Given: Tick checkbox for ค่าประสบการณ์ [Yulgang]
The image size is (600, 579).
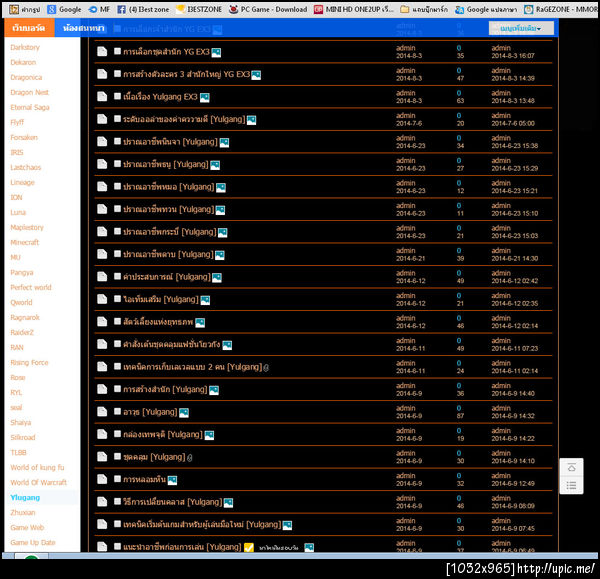Looking at the screenshot, I should click(x=117, y=276).
